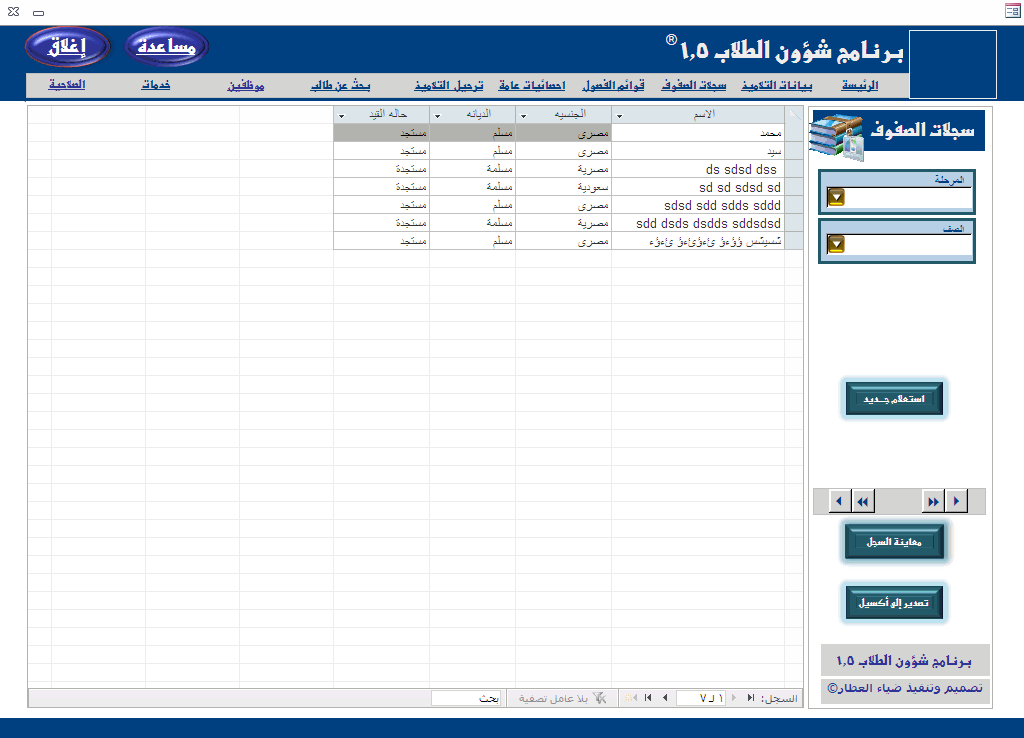
Task: Expand the الاسم column filter arrow
Action: [x=620, y=115]
